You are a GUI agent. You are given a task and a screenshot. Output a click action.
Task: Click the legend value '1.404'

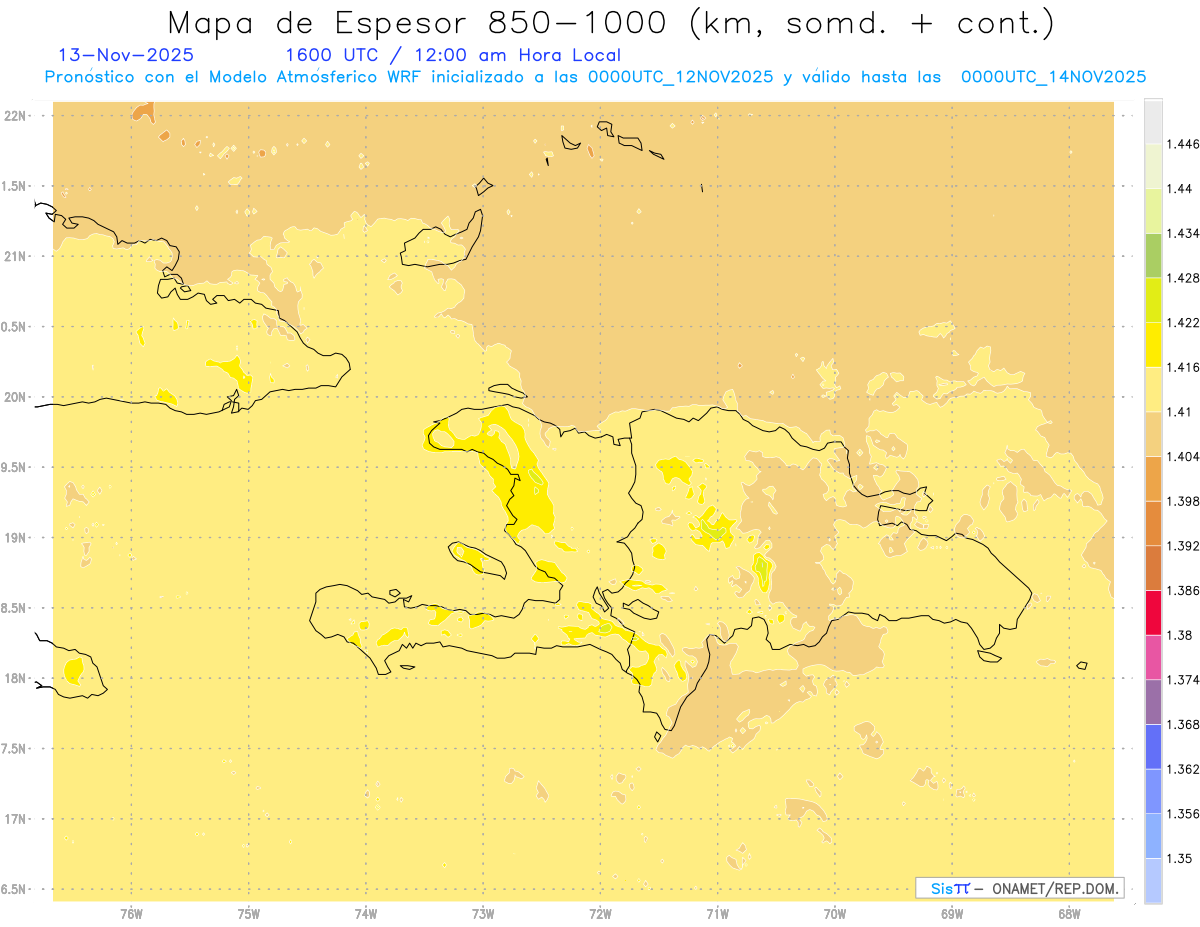pyautogui.click(x=1184, y=456)
